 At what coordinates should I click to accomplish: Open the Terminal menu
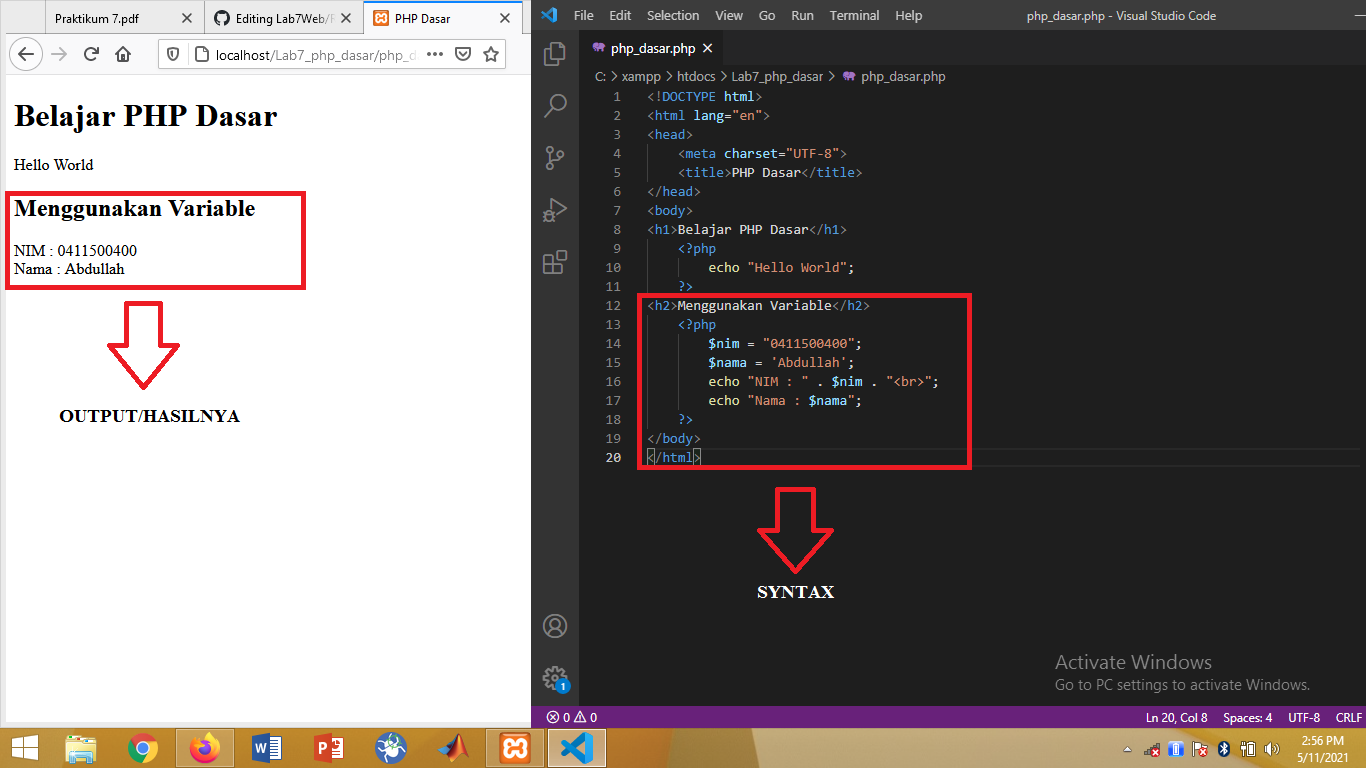(x=853, y=15)
